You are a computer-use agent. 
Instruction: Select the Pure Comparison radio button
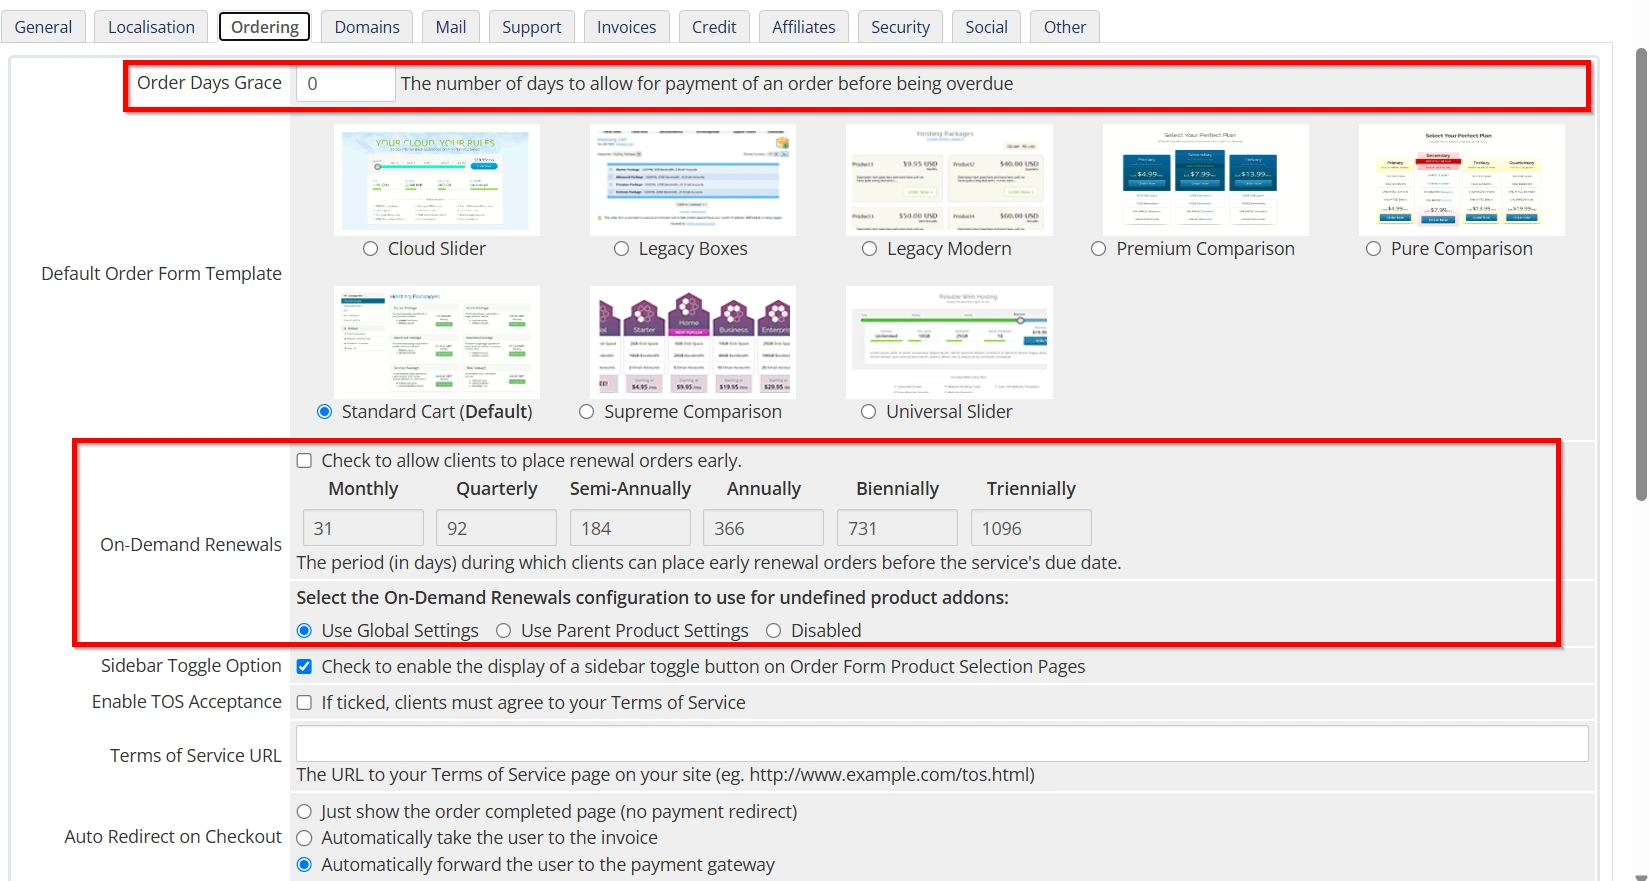(x=1374, y=249)
